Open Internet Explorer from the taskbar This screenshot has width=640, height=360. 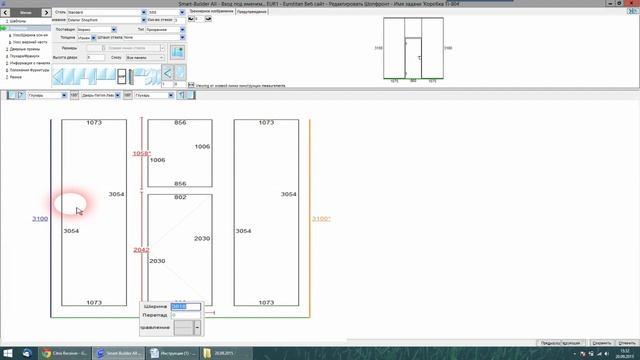pyautogui.click(x=27, y=353)
